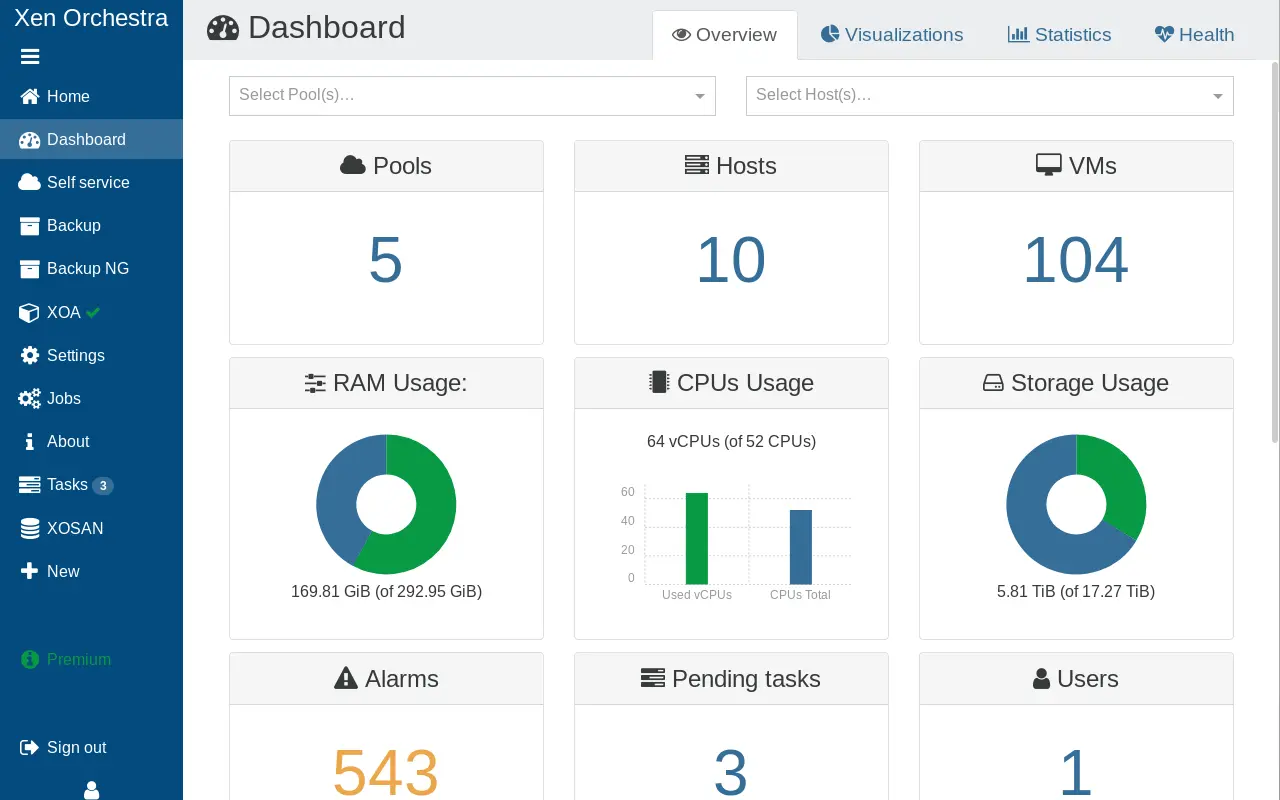
Task: Click the CPUs Usage chip icon
Action: click(x=659, y=382)
